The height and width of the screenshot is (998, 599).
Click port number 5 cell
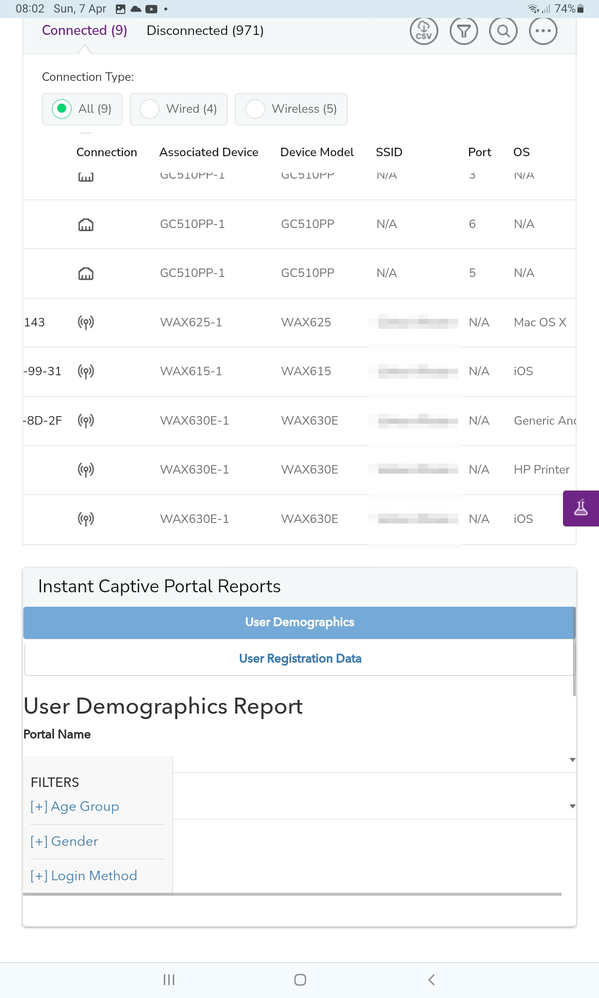click(x=472, y=273)
